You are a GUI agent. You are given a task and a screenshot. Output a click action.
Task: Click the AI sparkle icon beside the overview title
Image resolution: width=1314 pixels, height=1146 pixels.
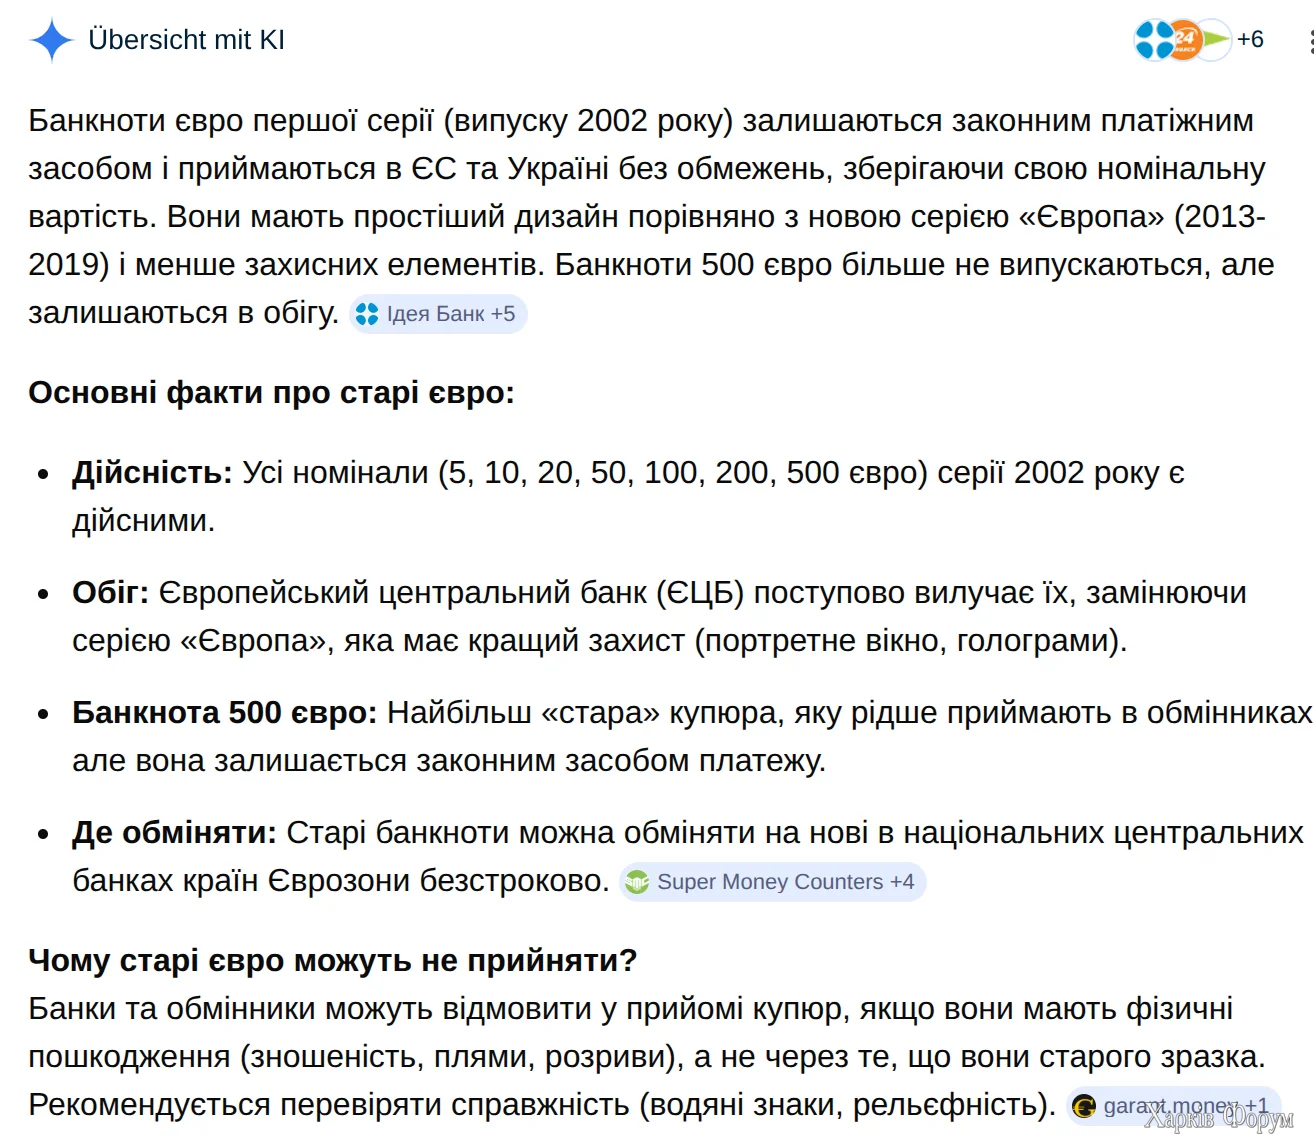51,40
